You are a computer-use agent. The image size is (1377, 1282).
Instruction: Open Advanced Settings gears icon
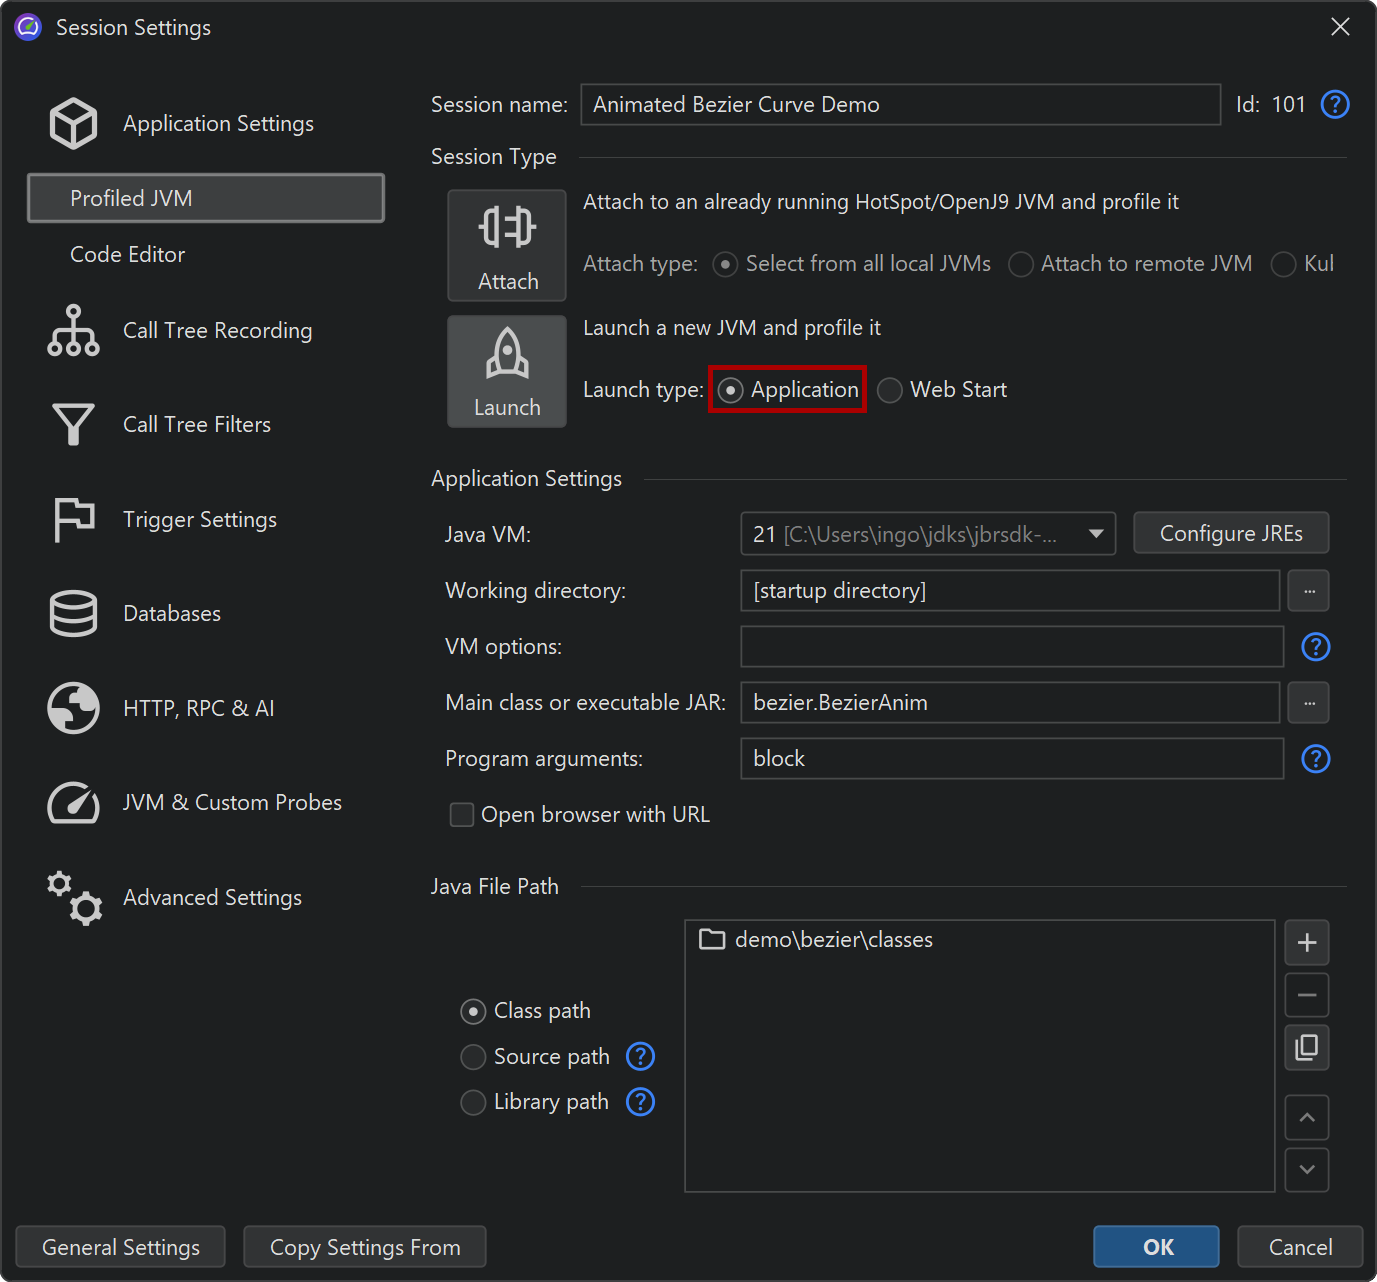pyautogui.click(x=73, y=898)
